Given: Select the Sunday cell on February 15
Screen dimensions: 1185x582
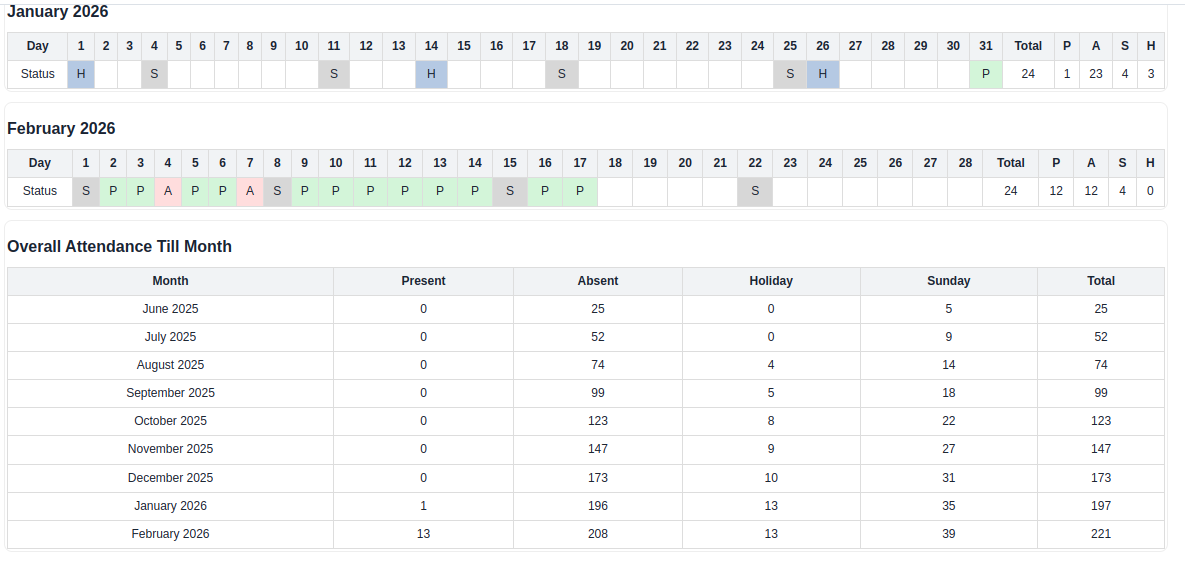Looking at the screenshot, I should click(x=510, y=190).
